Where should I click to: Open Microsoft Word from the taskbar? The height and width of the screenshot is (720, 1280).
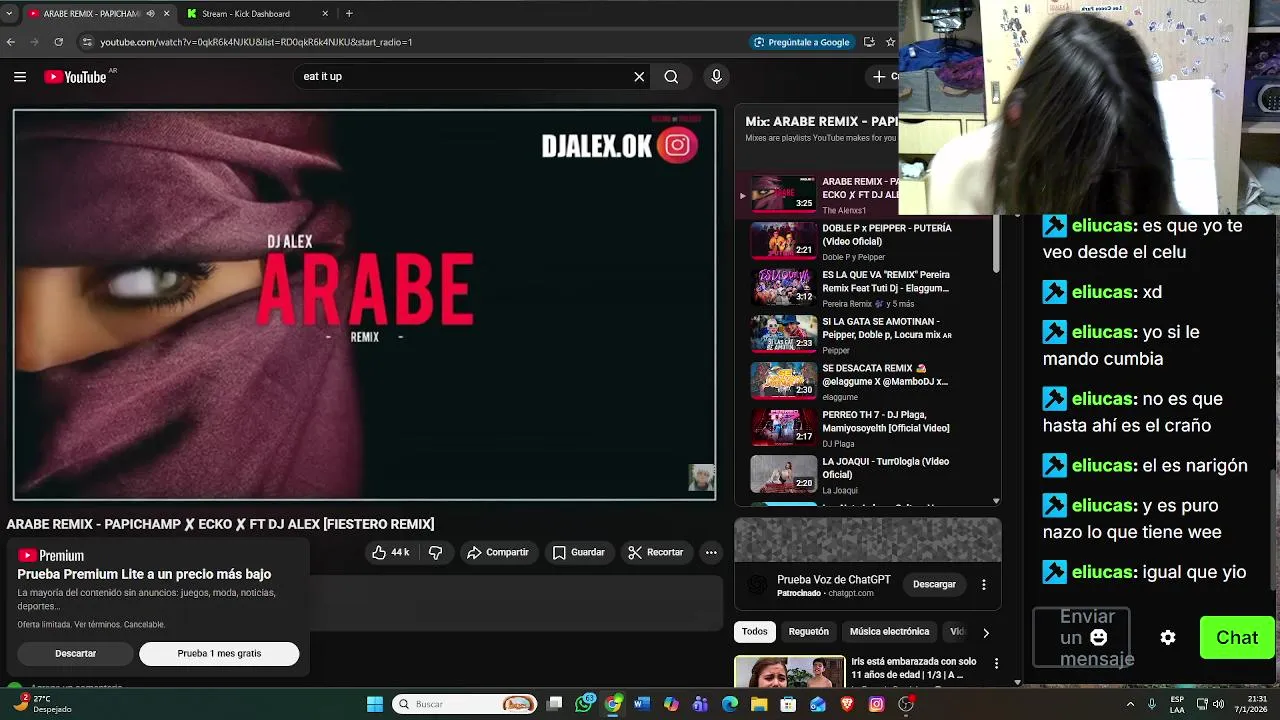[642, 704]
